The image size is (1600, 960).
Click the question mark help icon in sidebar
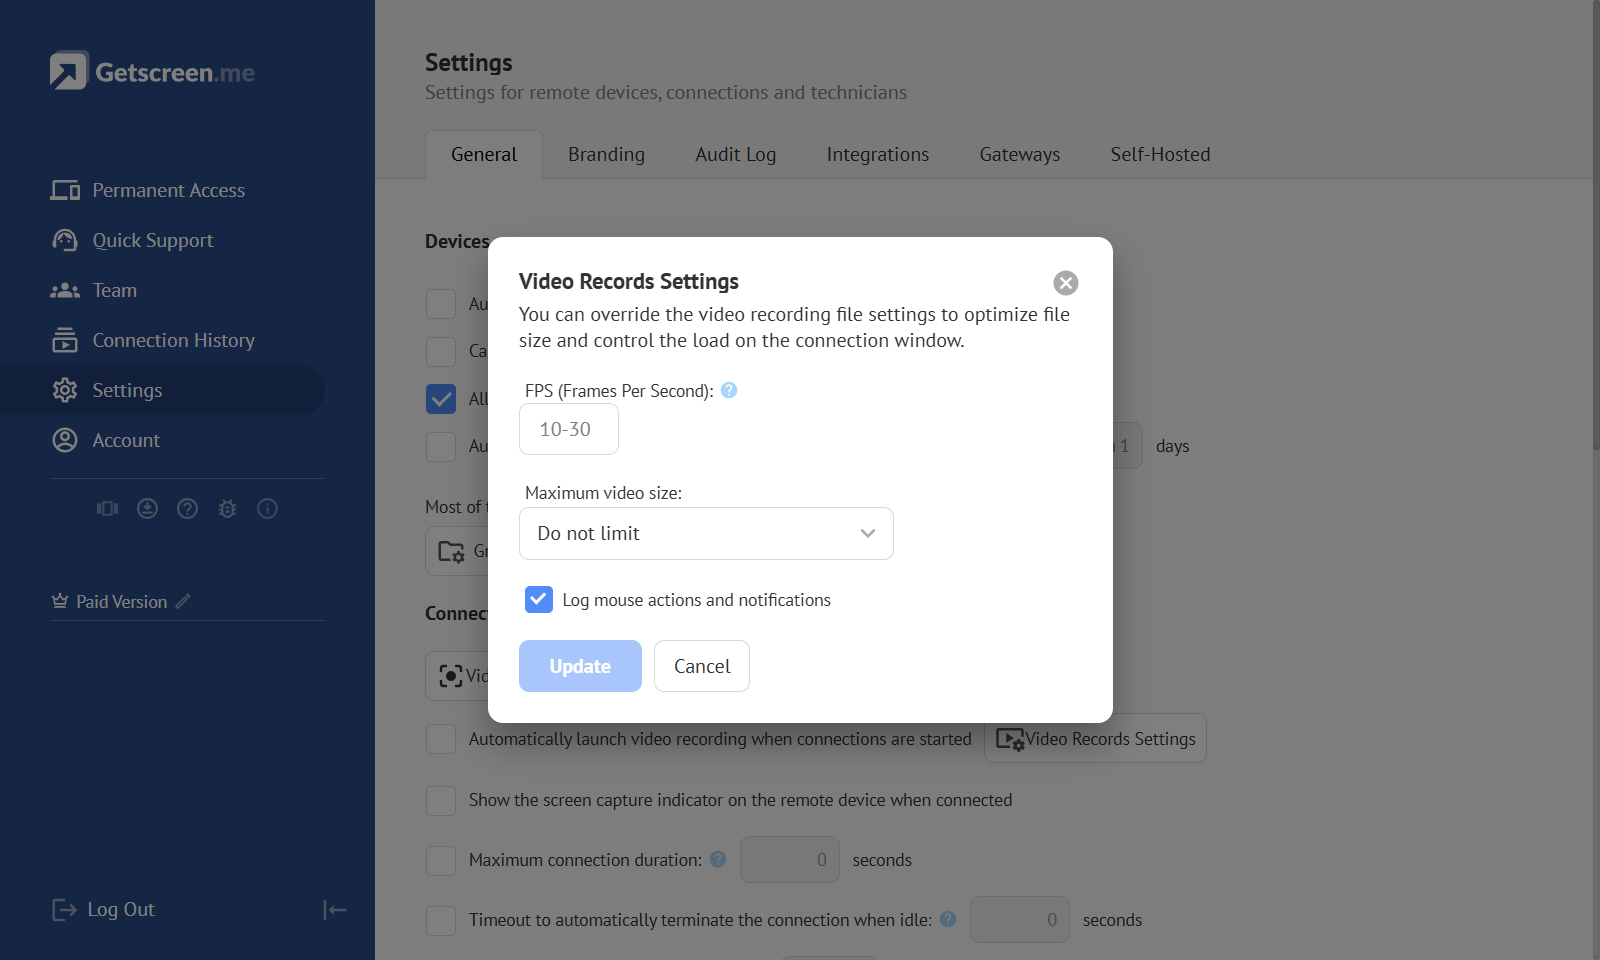click(x=187, y=509)
